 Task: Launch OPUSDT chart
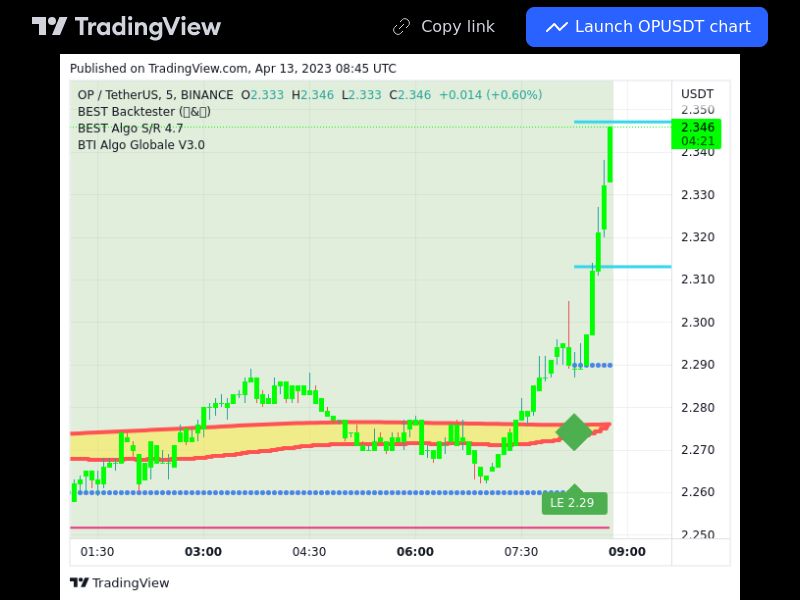click(646, 27)
